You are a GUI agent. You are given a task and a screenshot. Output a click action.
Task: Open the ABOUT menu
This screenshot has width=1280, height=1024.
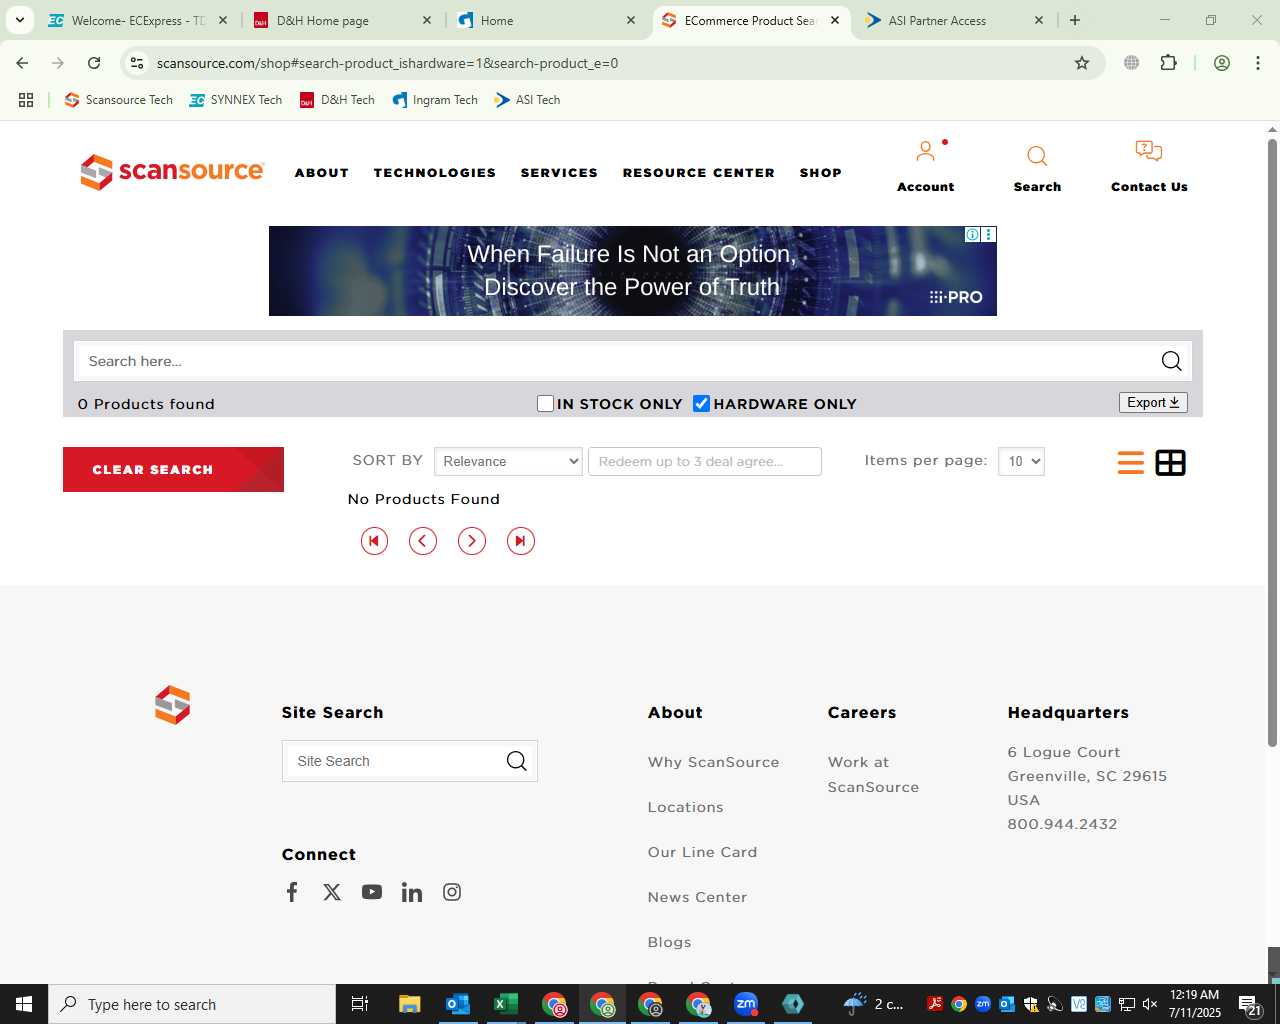pyautogui.click(x=322, y=173)
